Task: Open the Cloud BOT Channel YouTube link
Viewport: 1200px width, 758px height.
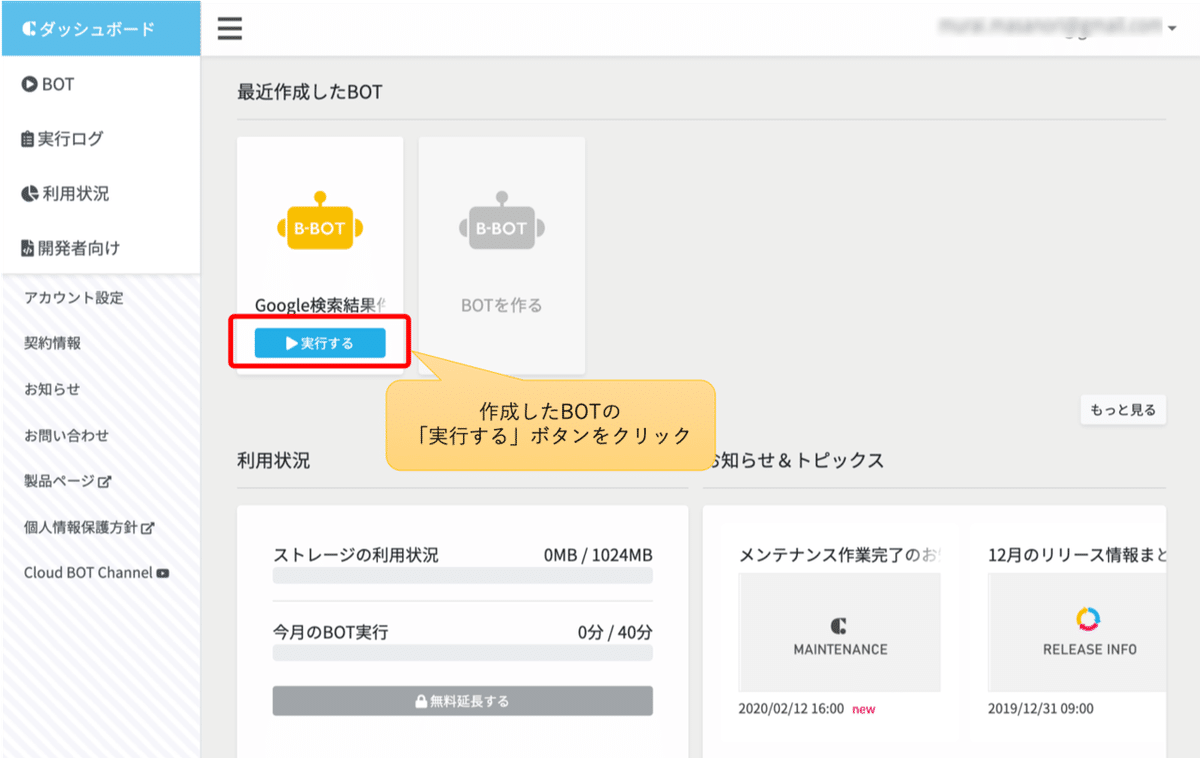Action: pos(87,574)
